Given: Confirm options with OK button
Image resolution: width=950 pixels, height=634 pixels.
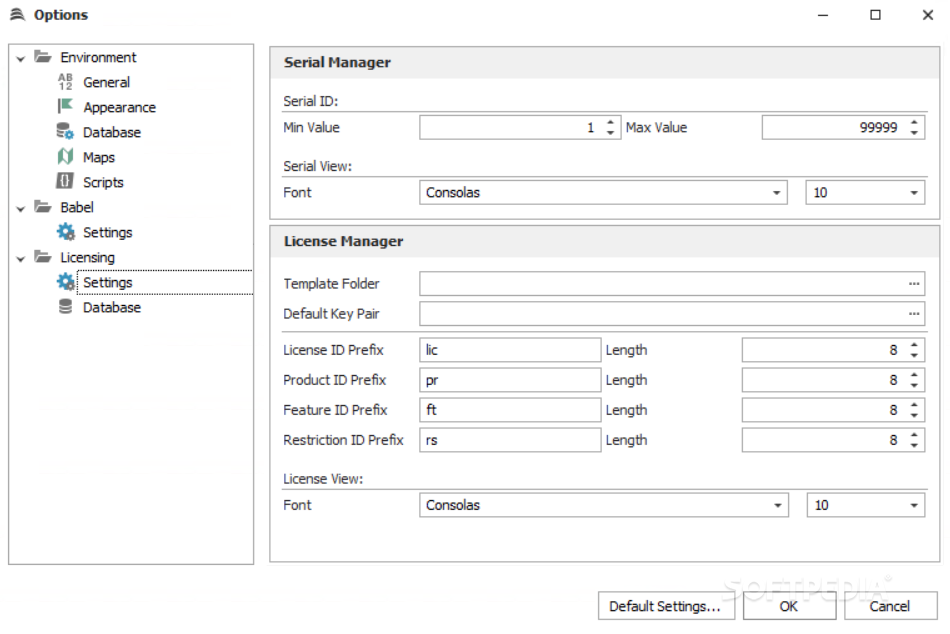Looking at the screenshot, I should click(789, 606).
